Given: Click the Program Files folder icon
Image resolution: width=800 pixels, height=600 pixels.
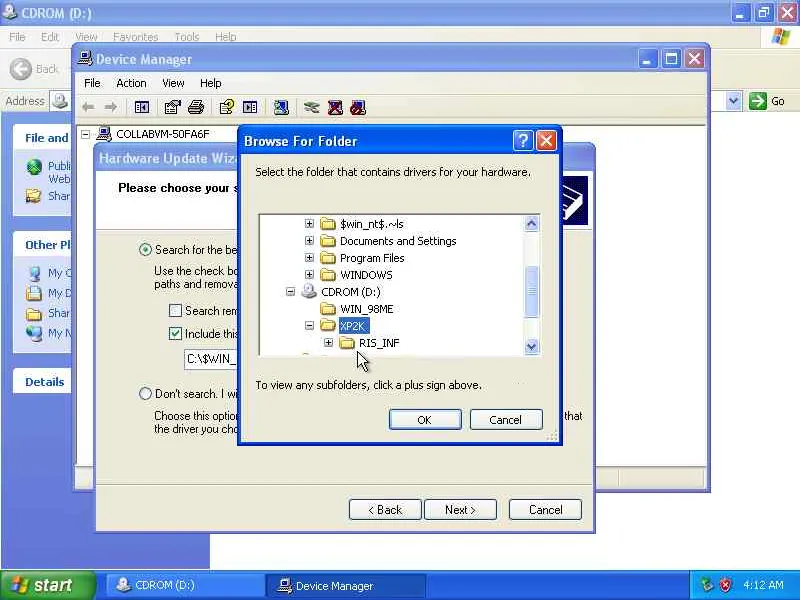Looking at the screenshot, I should point(328,258).
